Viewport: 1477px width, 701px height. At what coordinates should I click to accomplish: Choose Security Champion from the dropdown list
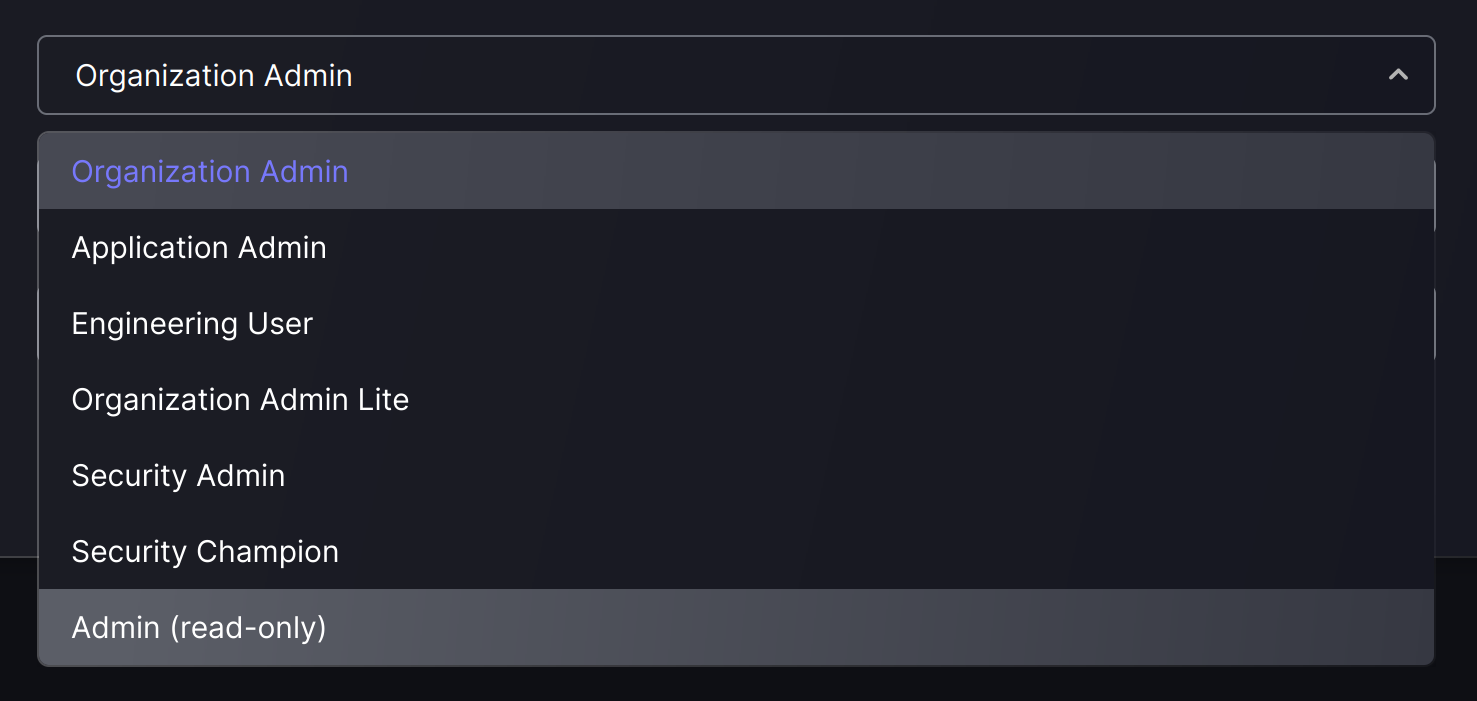736,551
